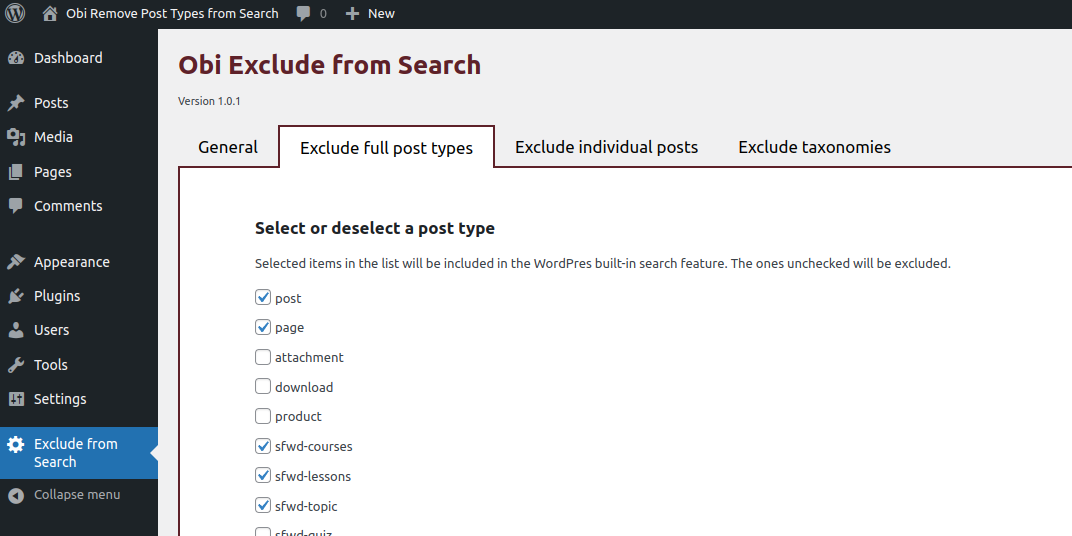Click the comment count 0 in admin bar
Screen dimensions: 1072x536
point(323,14)
